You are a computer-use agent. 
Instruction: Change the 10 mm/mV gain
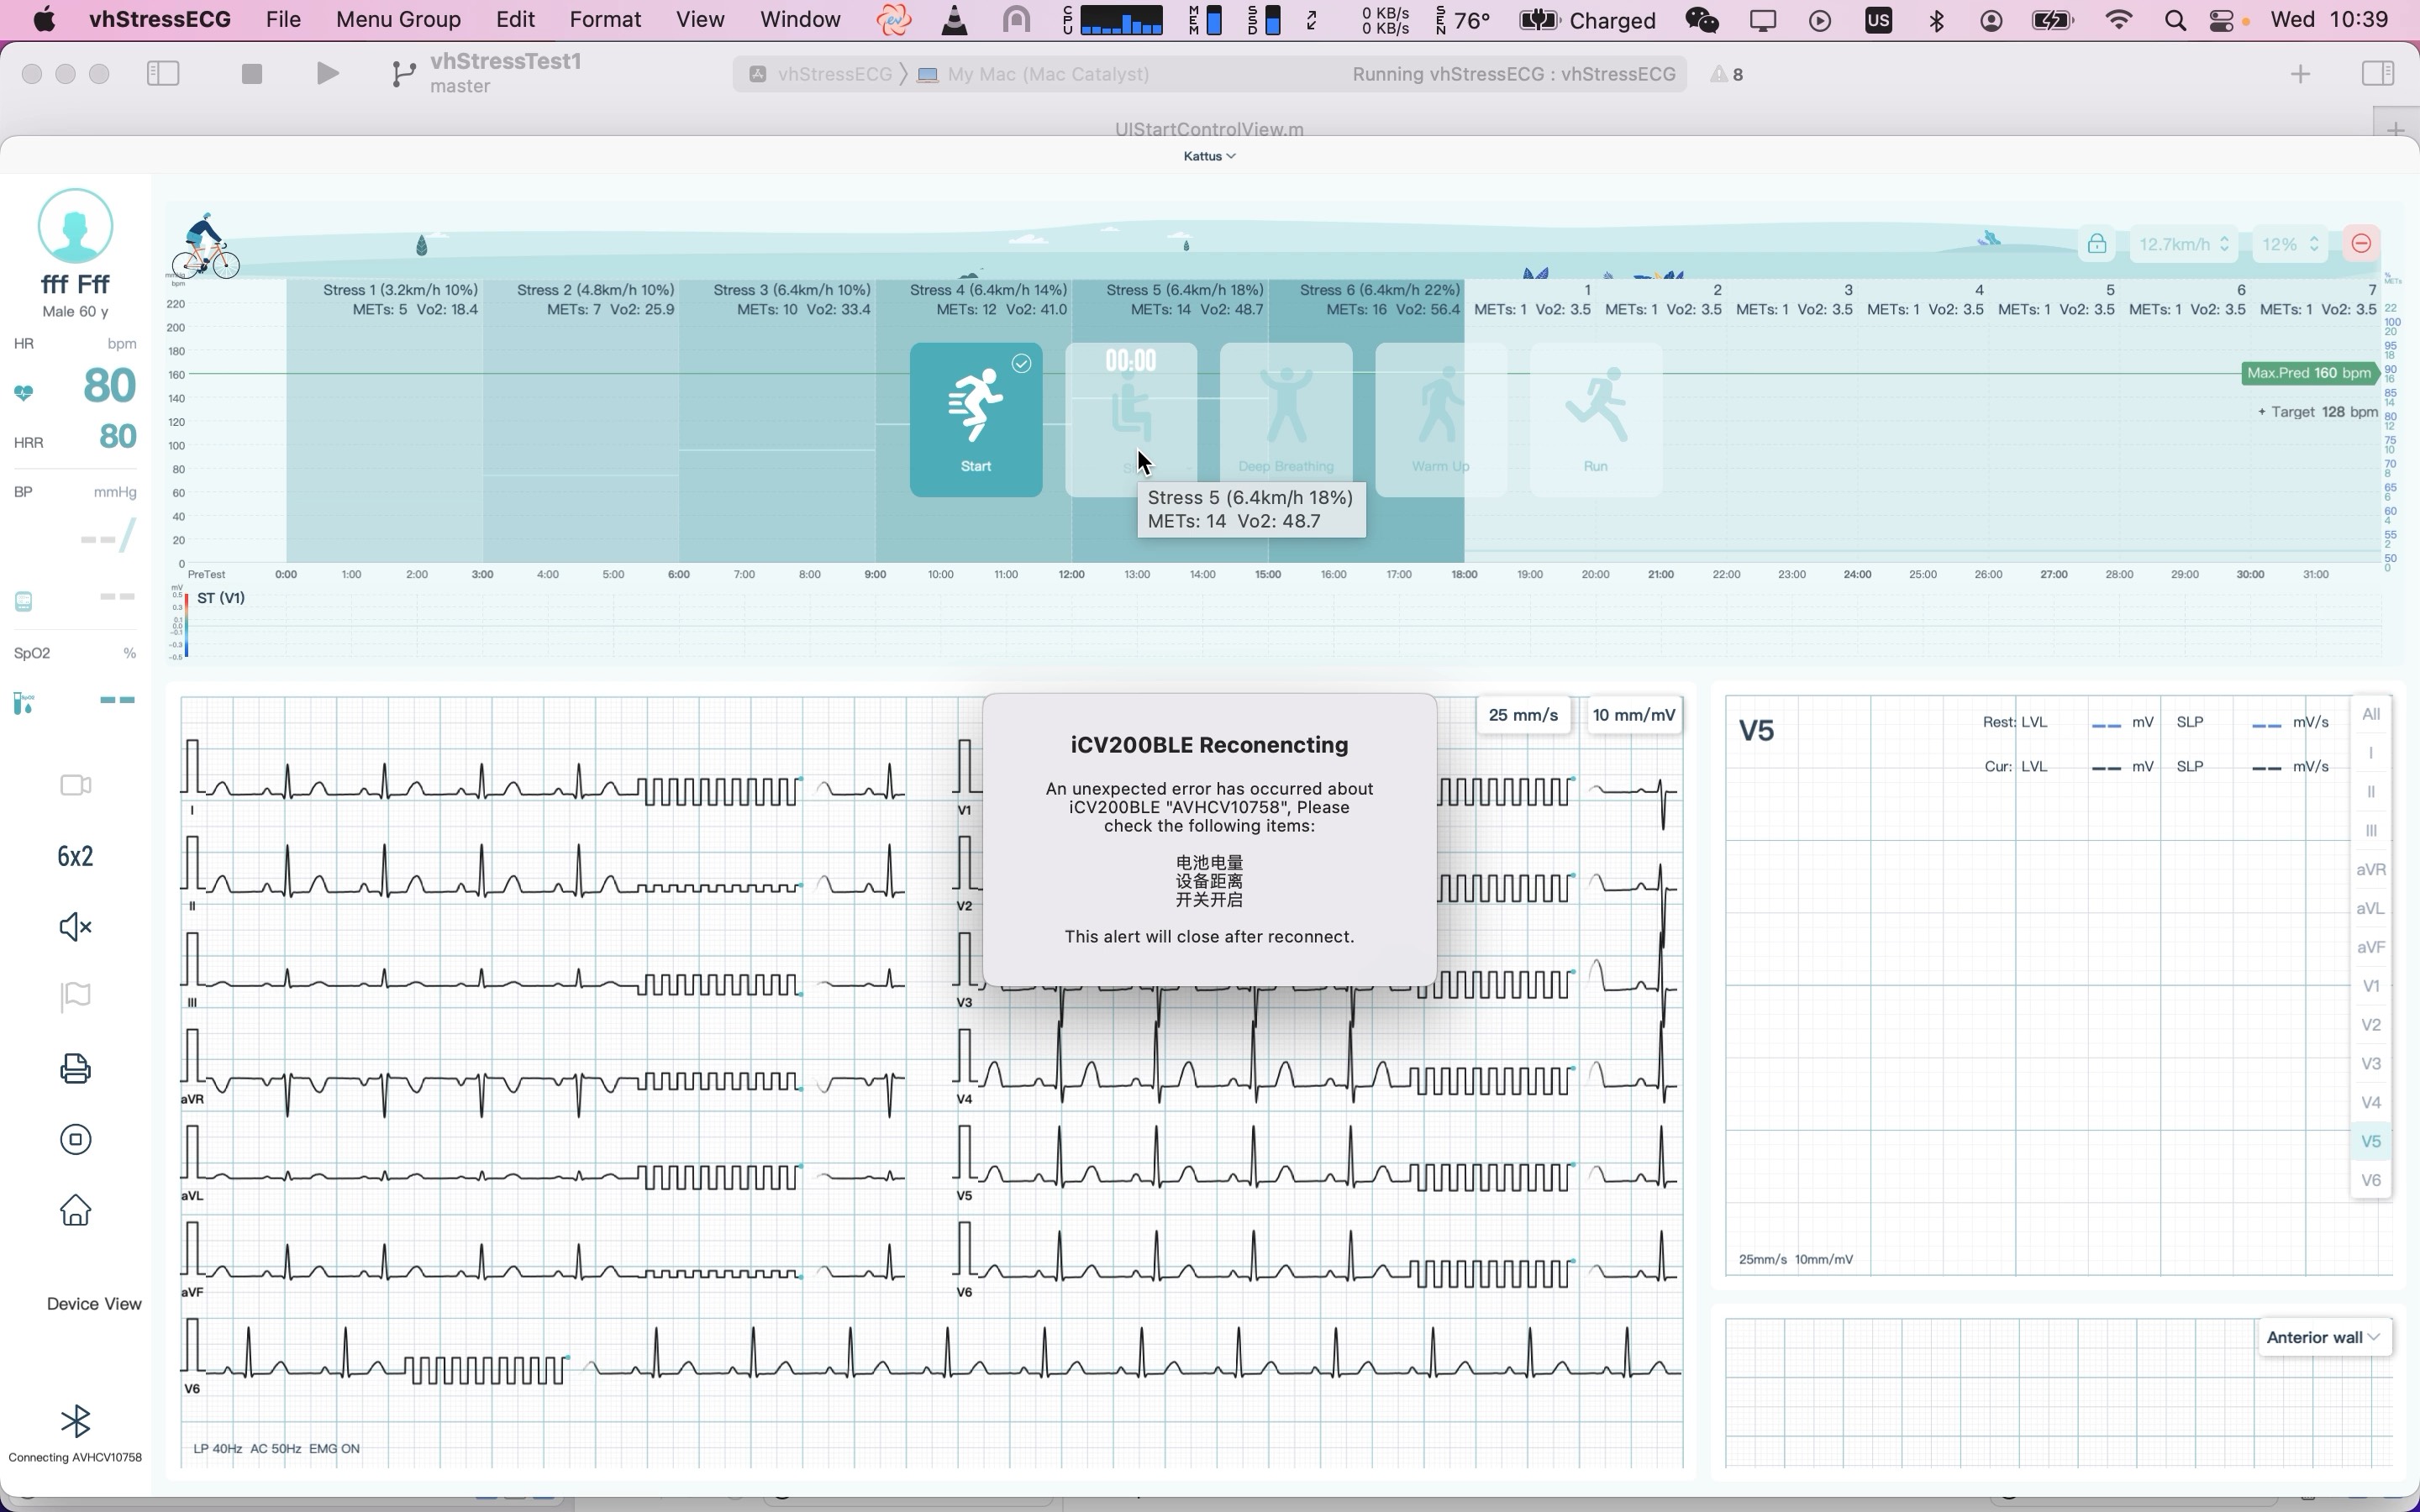pyautogui.click(x=1634, y=715)
